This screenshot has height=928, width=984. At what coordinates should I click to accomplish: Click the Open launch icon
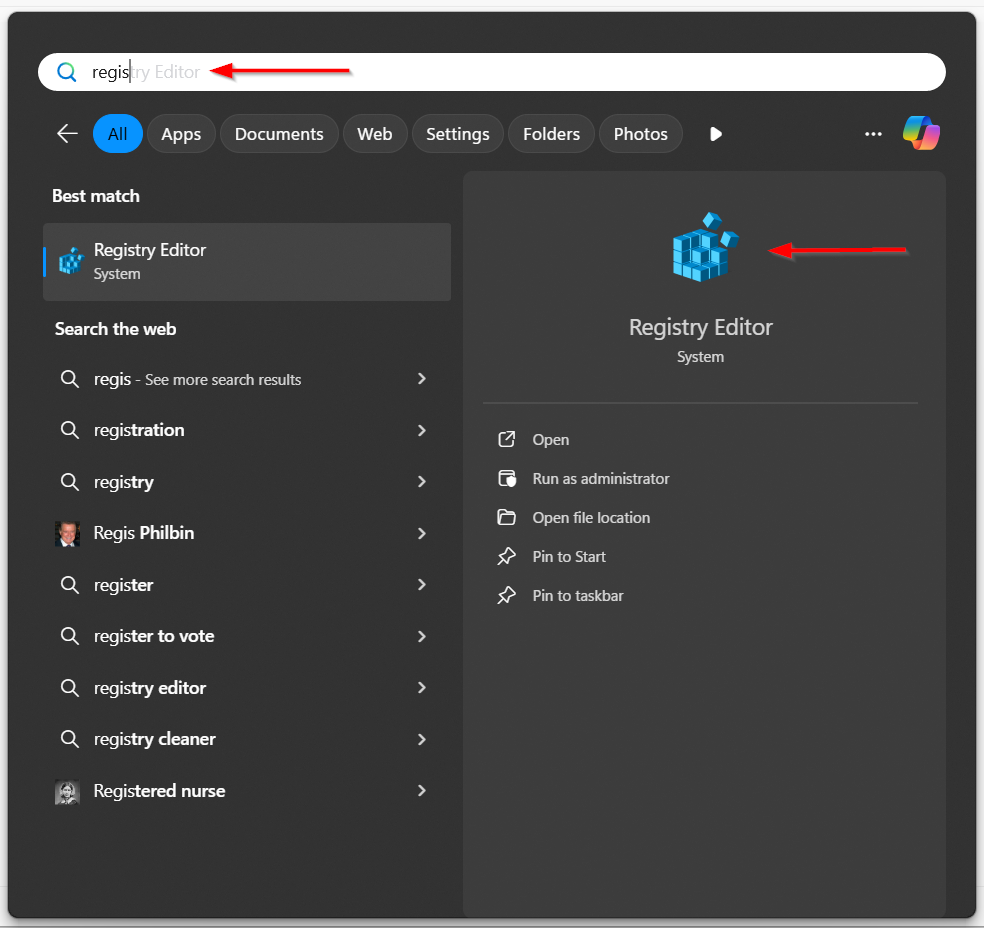coord(506,439)
